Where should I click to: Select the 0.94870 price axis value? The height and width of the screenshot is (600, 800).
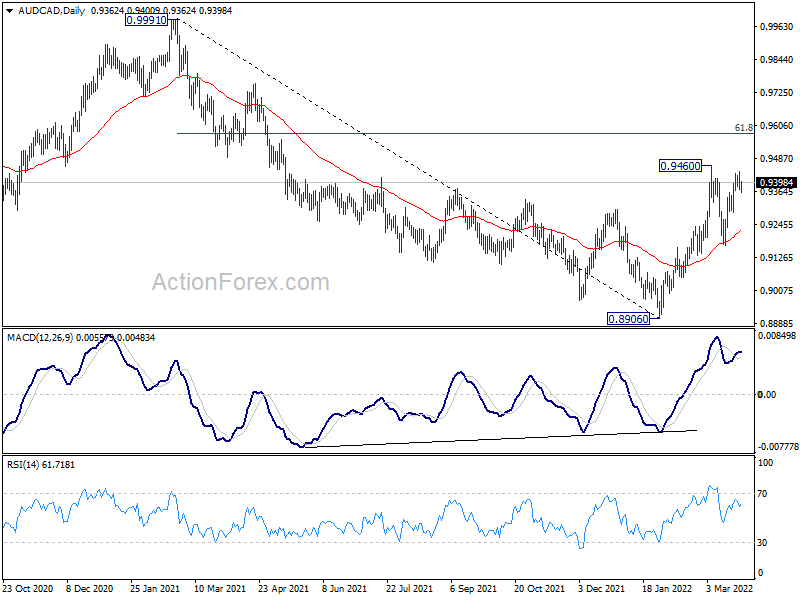pos(777,159)
